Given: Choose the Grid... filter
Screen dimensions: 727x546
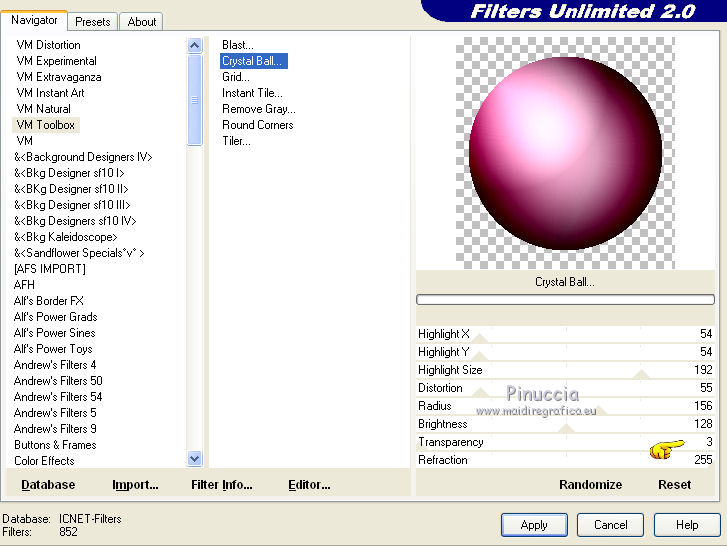Looking at the screenshot, I should pyautogui.click(x=236, y=77).
